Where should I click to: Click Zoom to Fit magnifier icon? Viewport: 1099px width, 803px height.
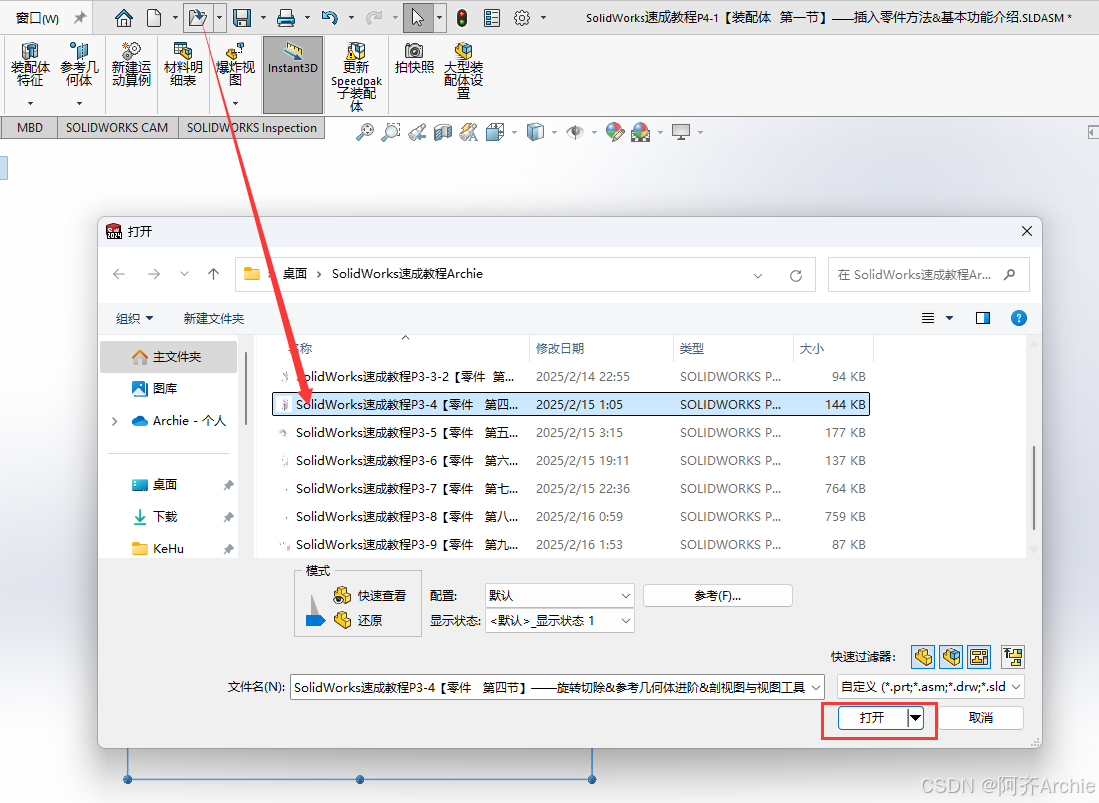click(x=364, y=132)
